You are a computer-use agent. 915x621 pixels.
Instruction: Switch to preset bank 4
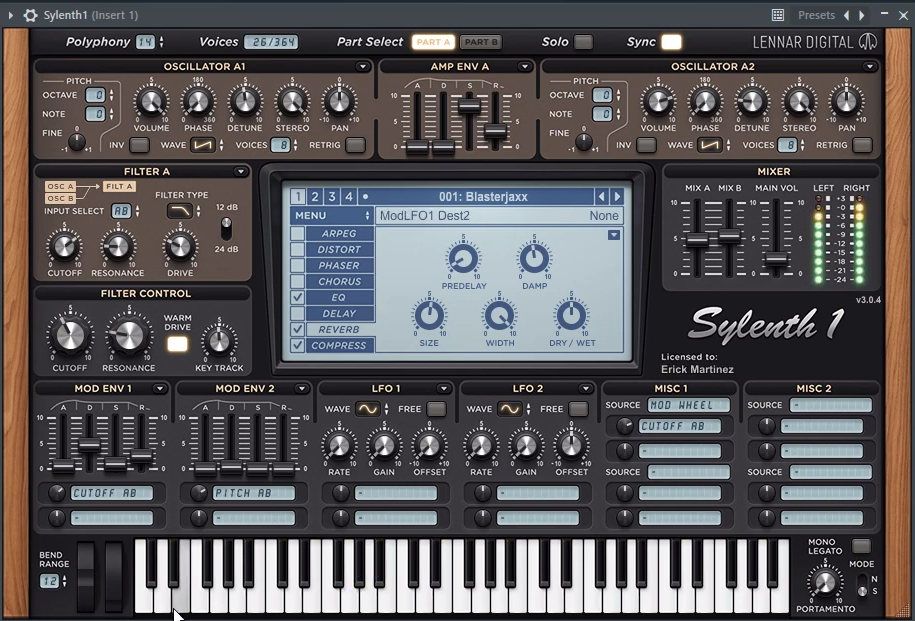349,197
